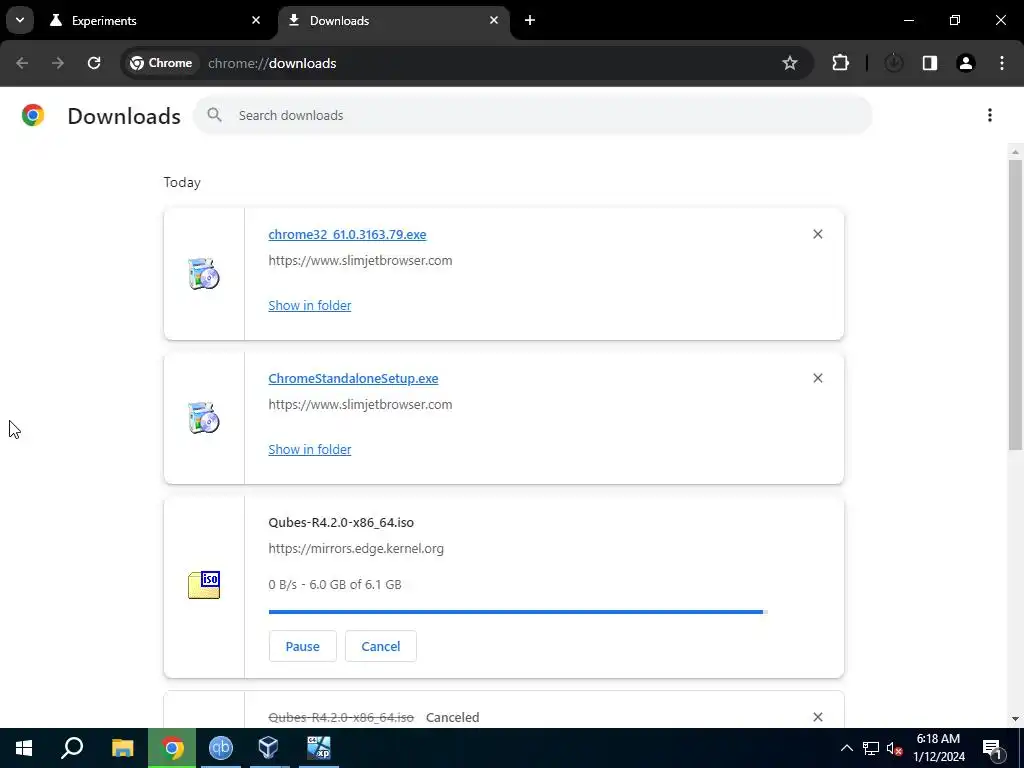Image resolution: width=1024 pixels, height=768 pixels.
Task: Click the page vertical scrollbar thumb
Action: [x=1015, y=305]
